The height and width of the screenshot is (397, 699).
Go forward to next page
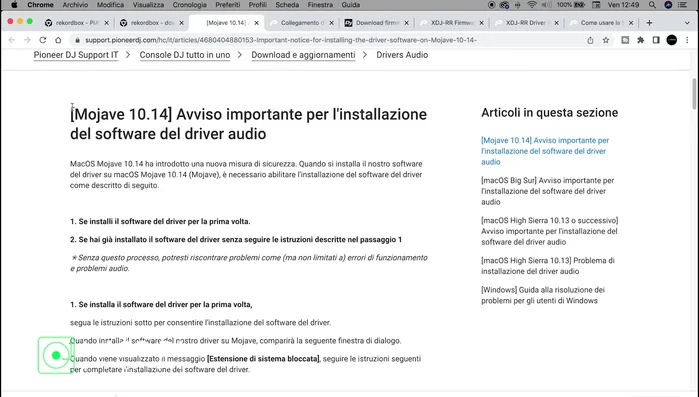click(27, 40)
